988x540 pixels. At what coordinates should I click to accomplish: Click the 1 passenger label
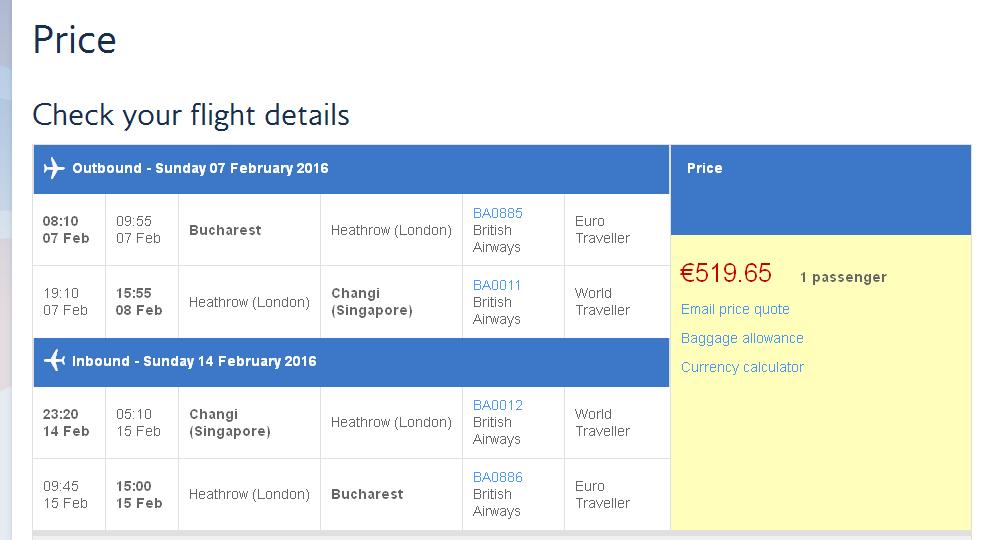pyautogui.click(x=843, y=277)
